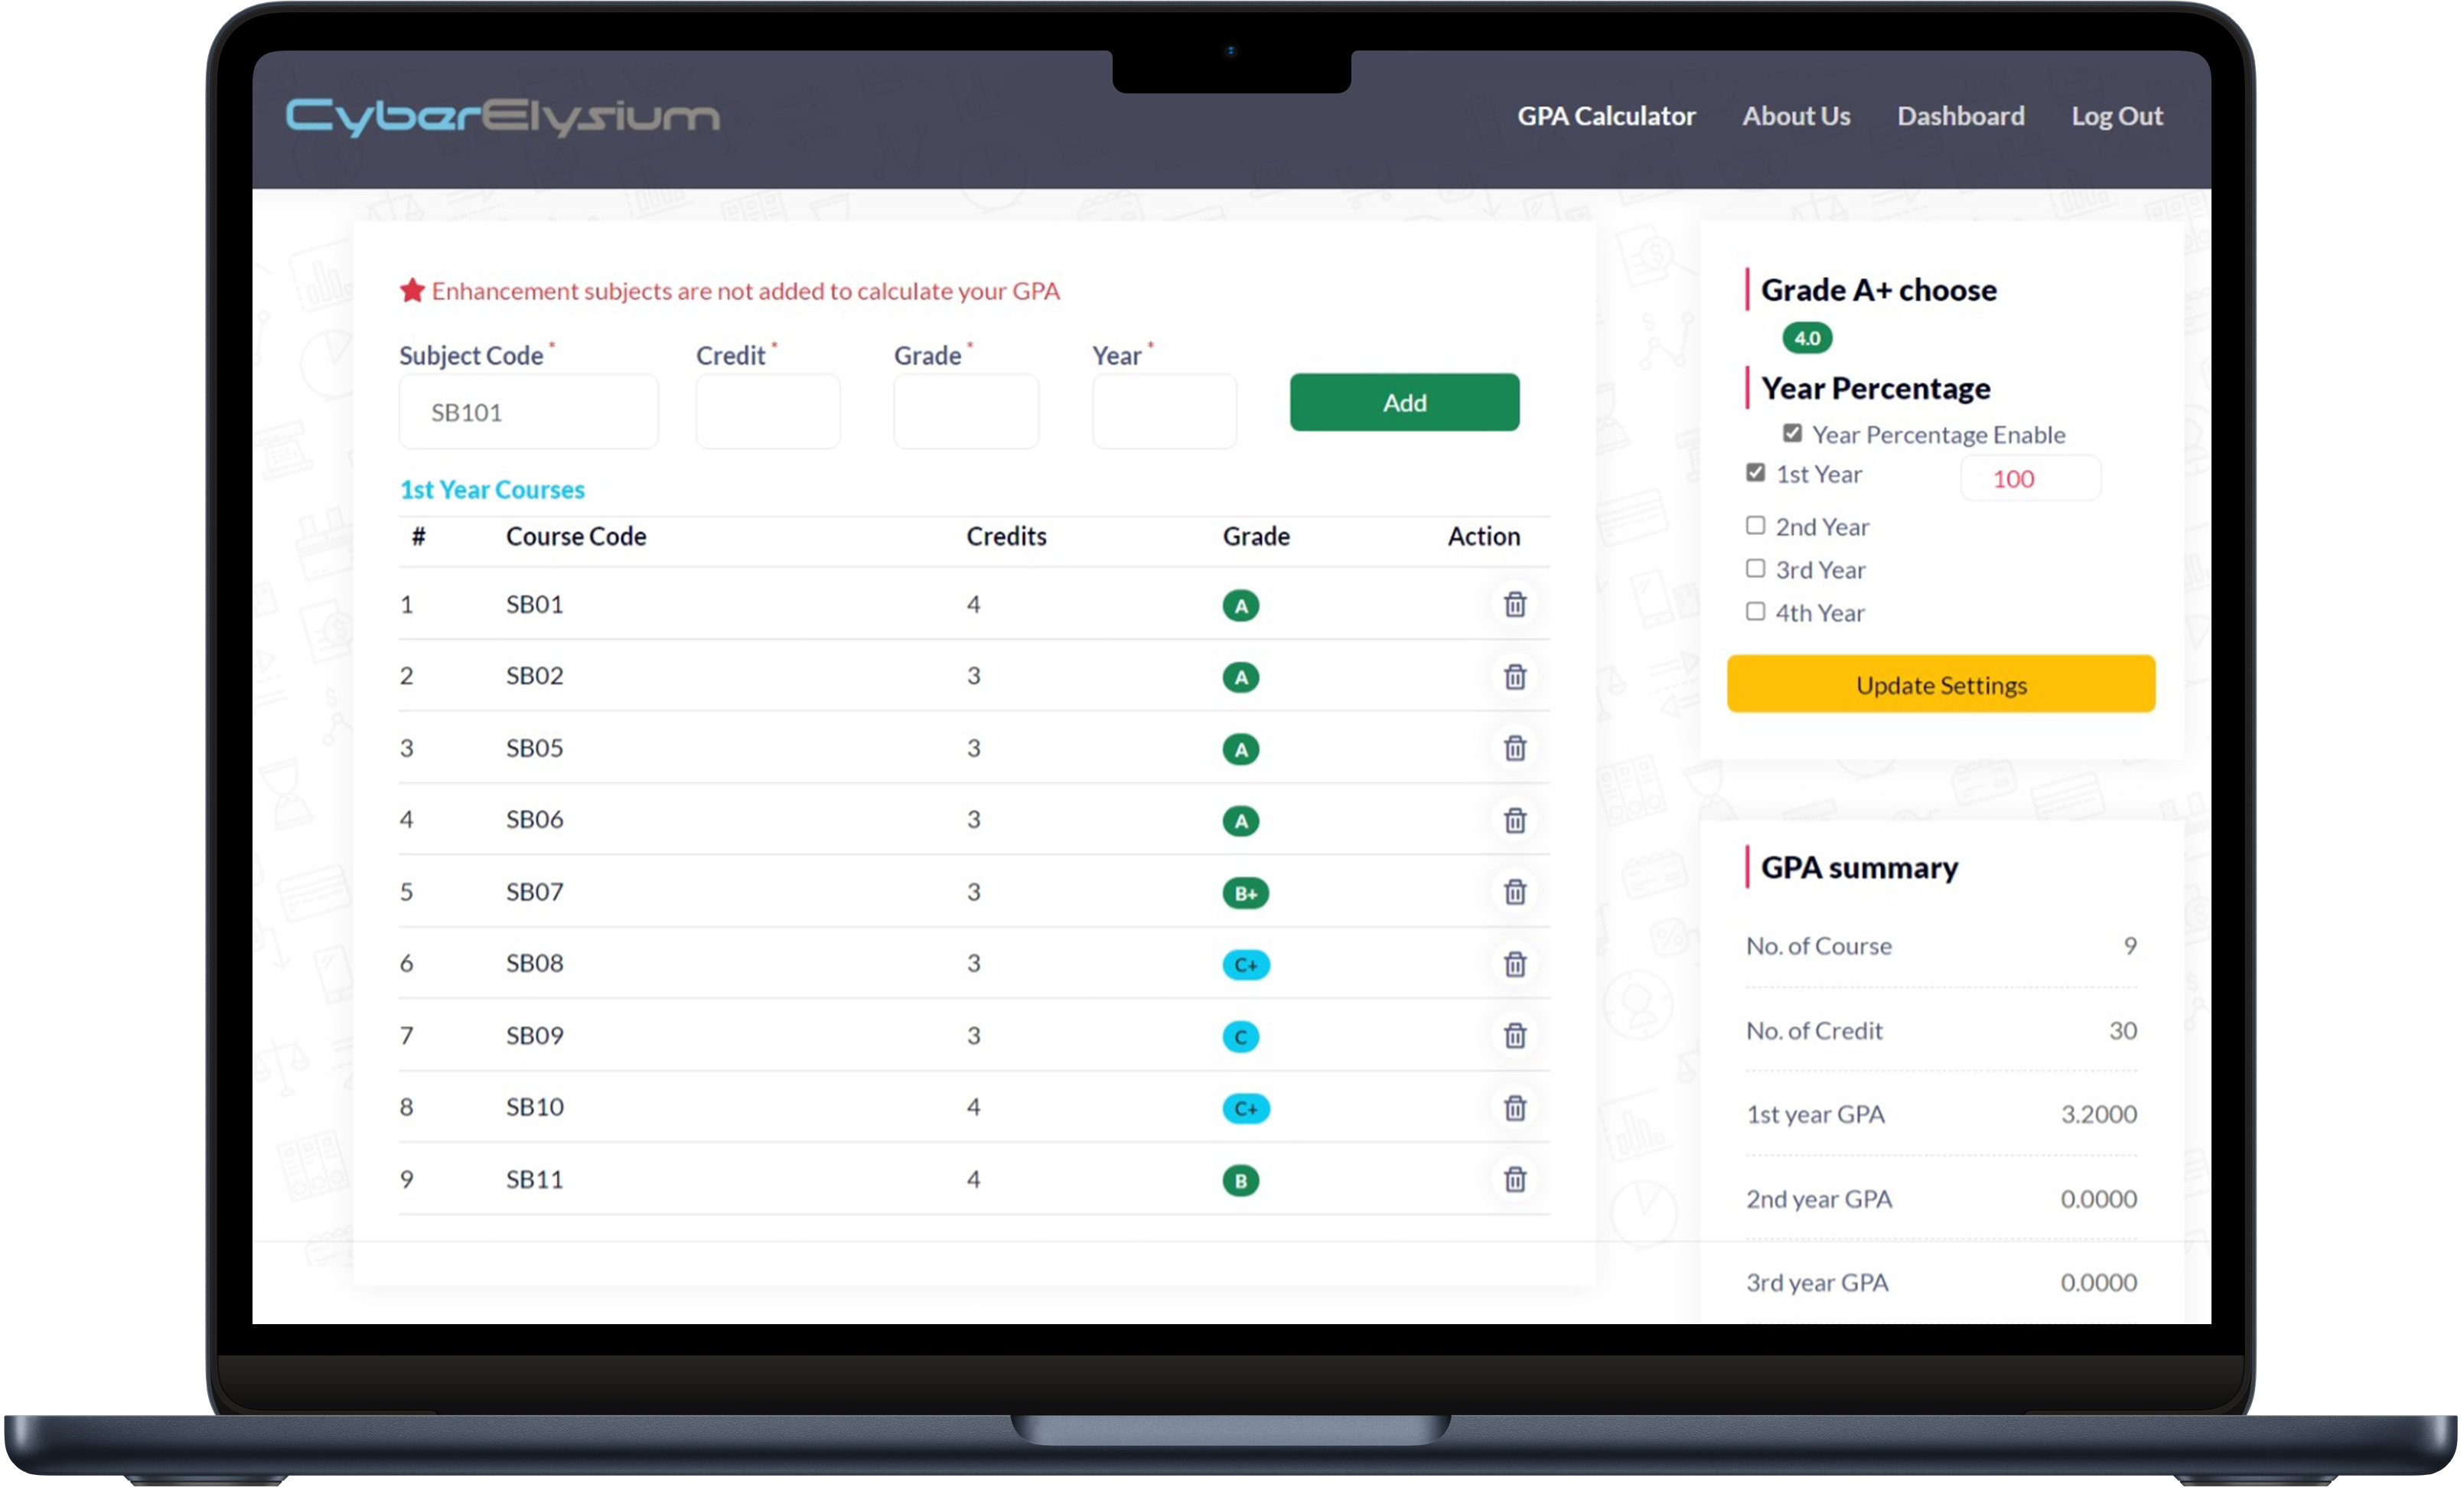This screenshot has width=2464, height=1491.
Task: Toggle Year Percentage Enable checkbox
Action: 1792,433
